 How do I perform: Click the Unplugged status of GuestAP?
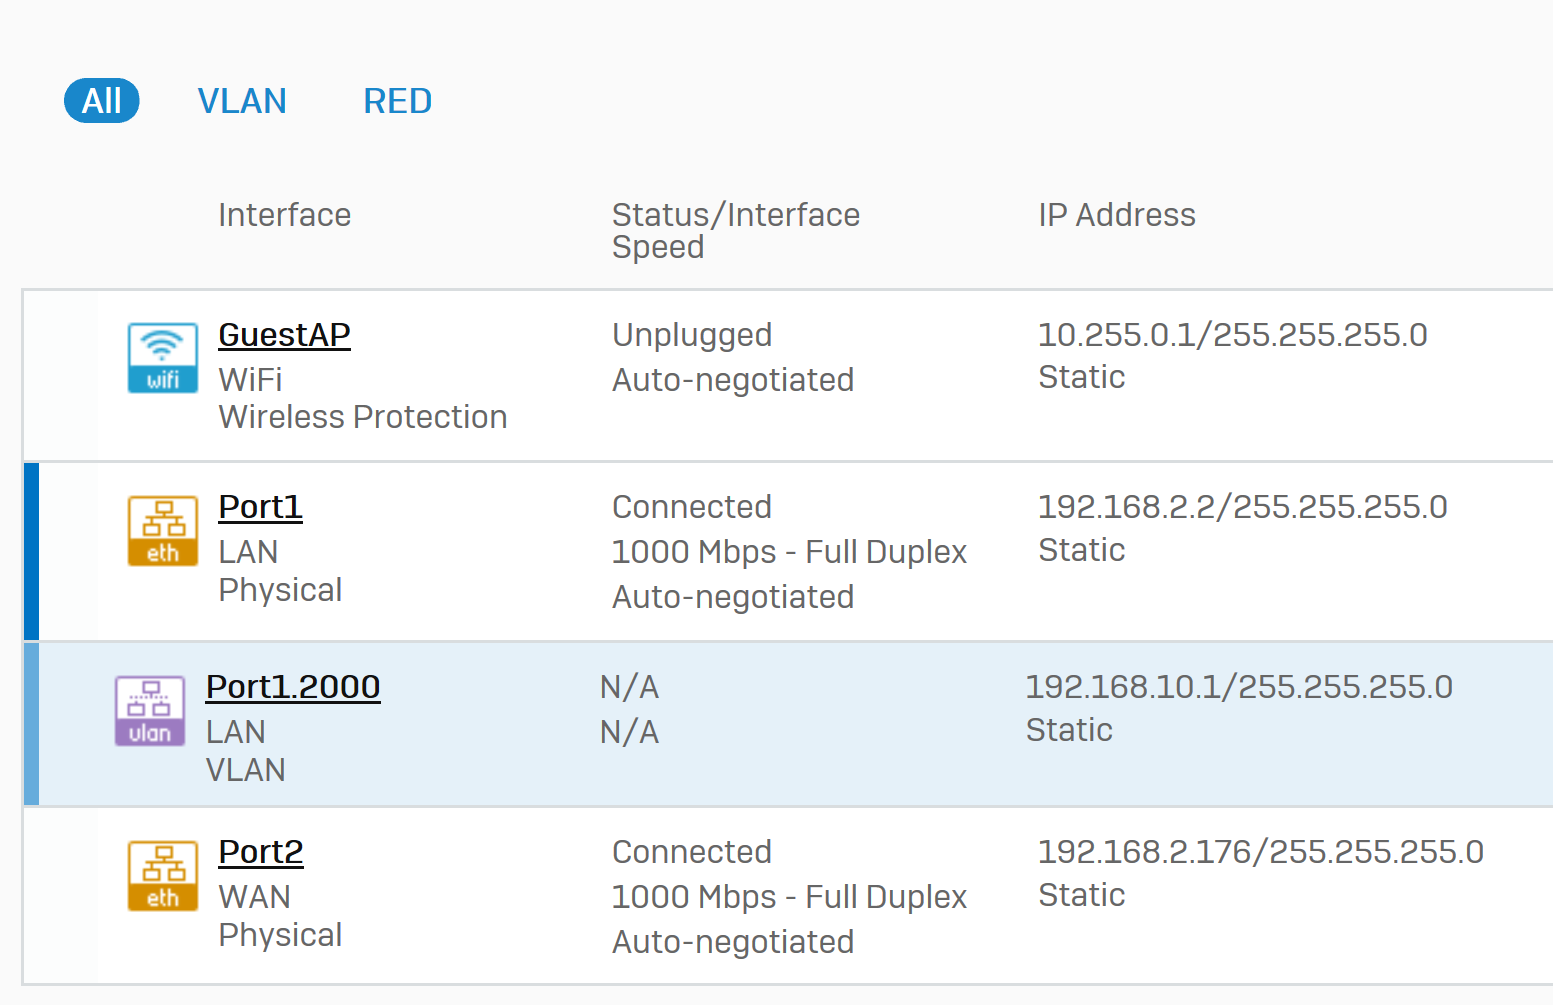tap(692, 335)
